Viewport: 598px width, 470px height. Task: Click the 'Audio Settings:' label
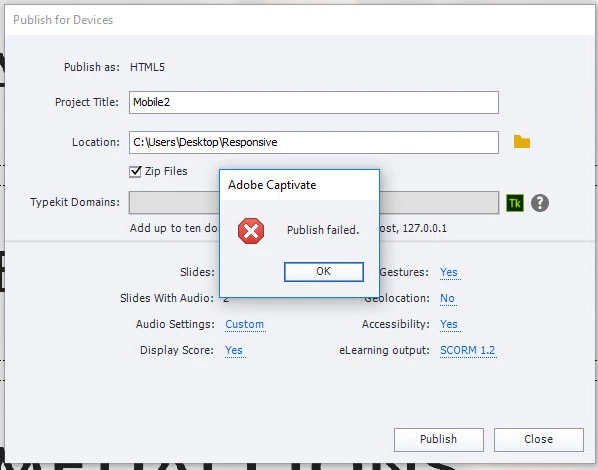175,324
